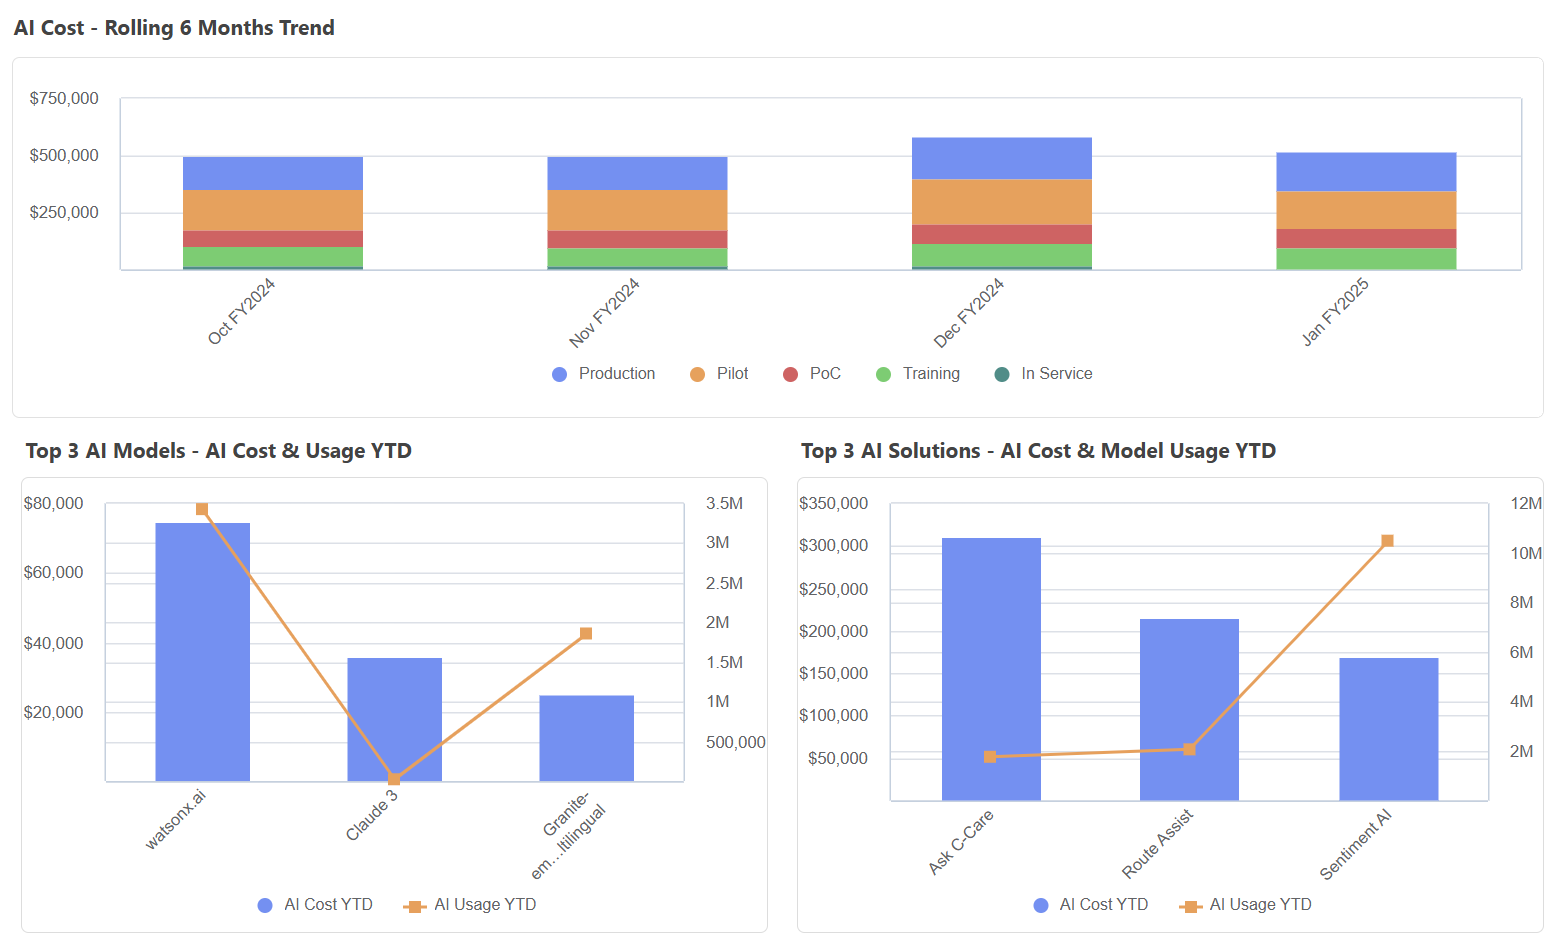Click the green Training legend dot

pyautogui.click(x=883, y=374)
